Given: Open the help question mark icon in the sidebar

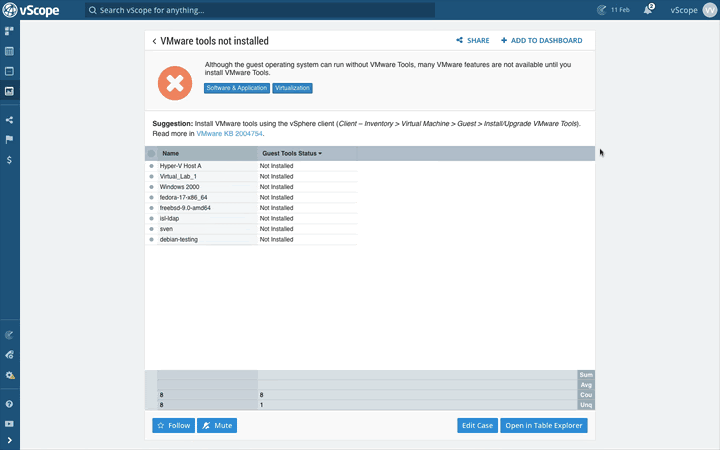Looking at the screenshot, I should [x=9, y=404].
